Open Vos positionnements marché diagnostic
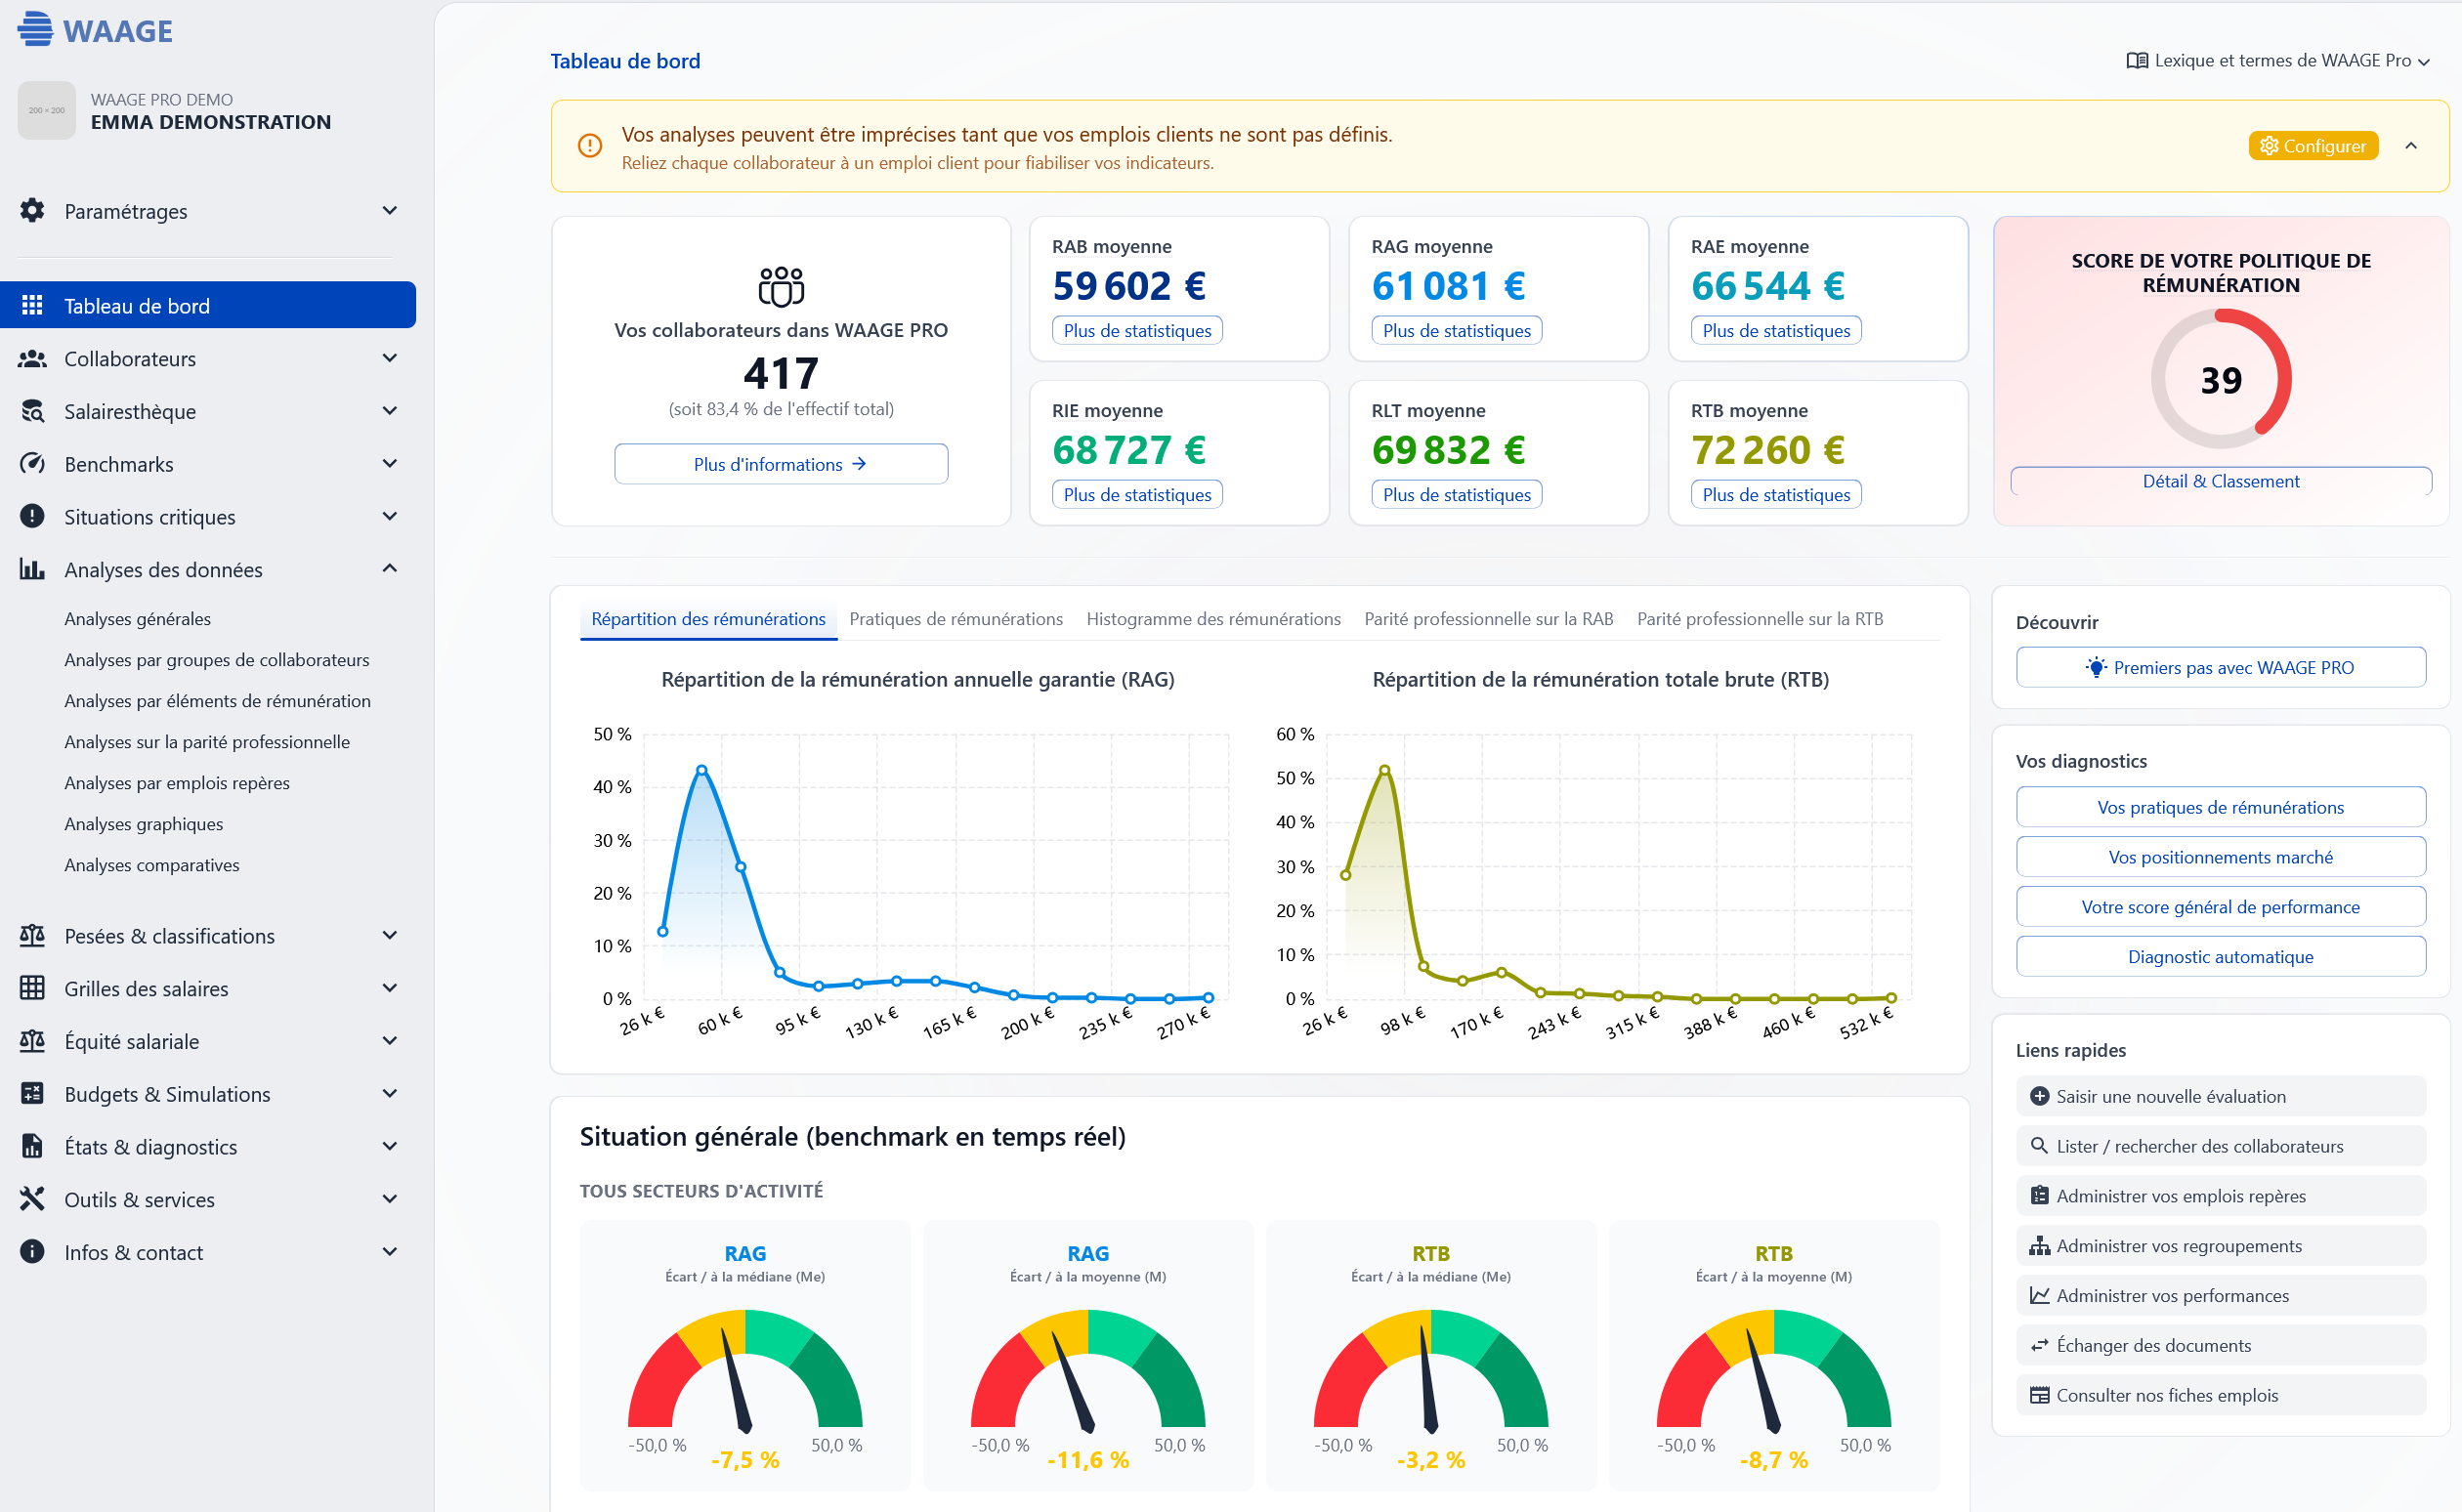This screenshot has height=1512, width=2462. [x=2221, y=857]
